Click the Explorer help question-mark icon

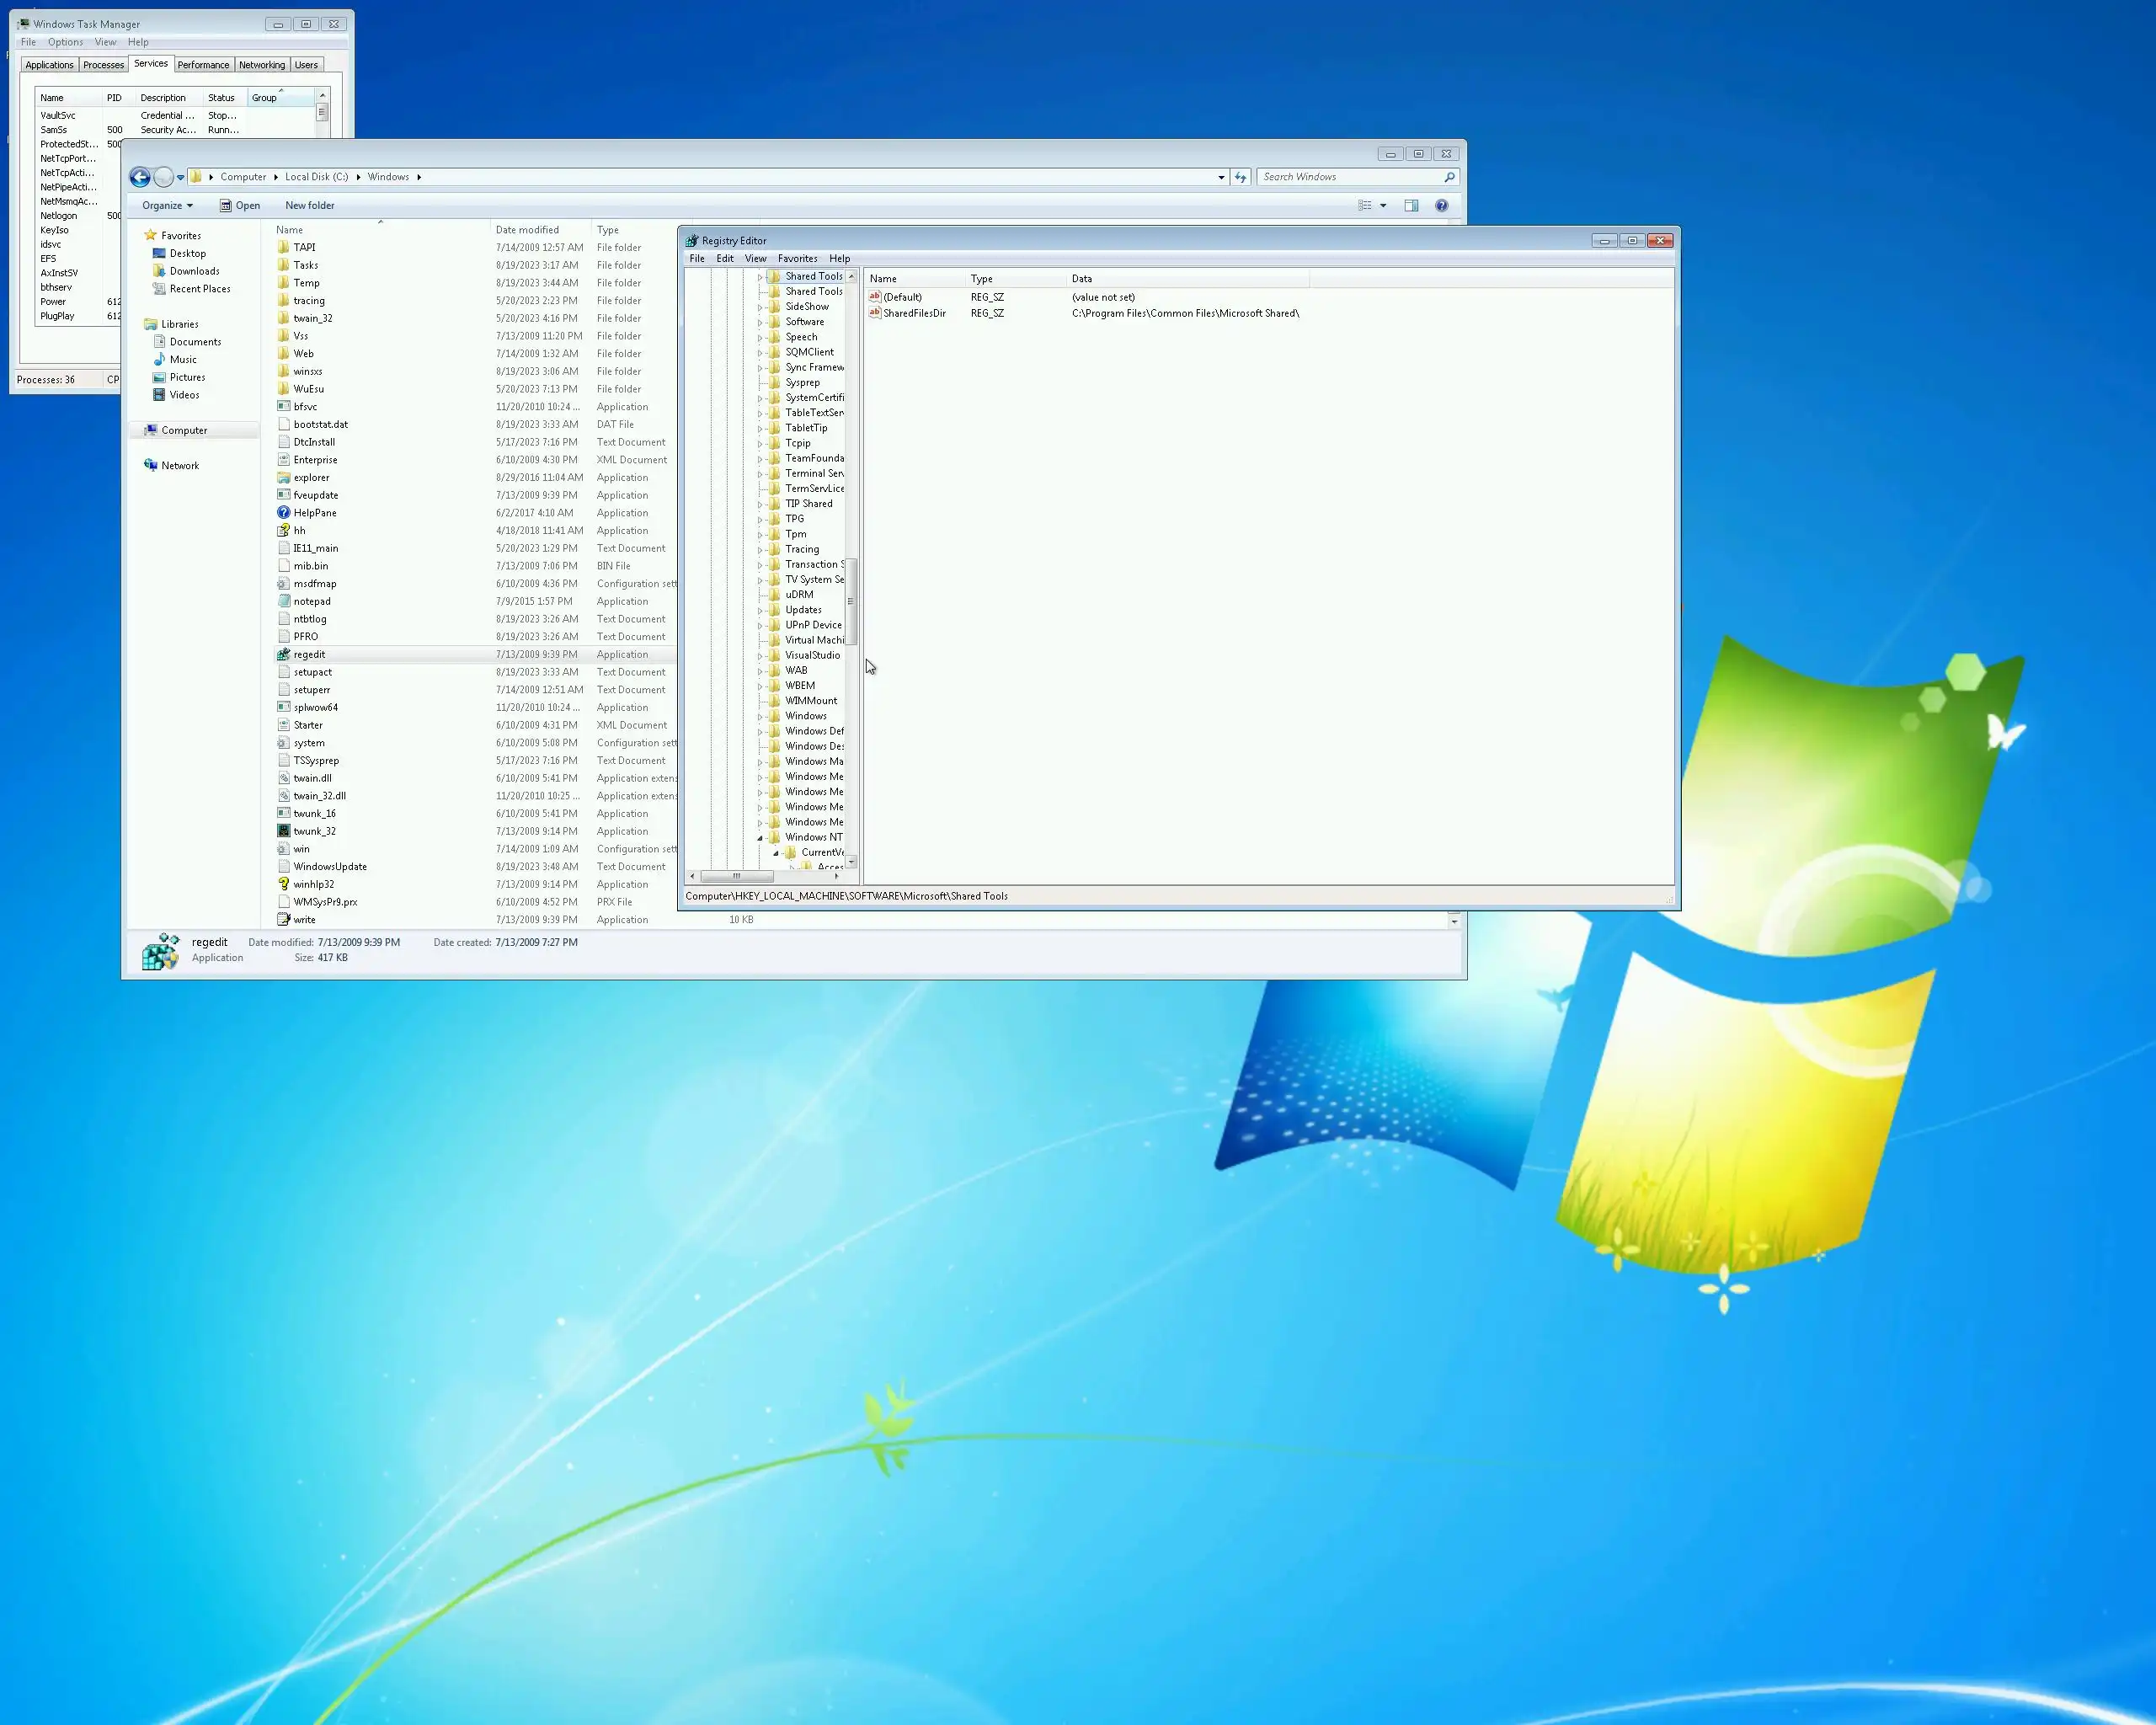(x=1441, y=206)
